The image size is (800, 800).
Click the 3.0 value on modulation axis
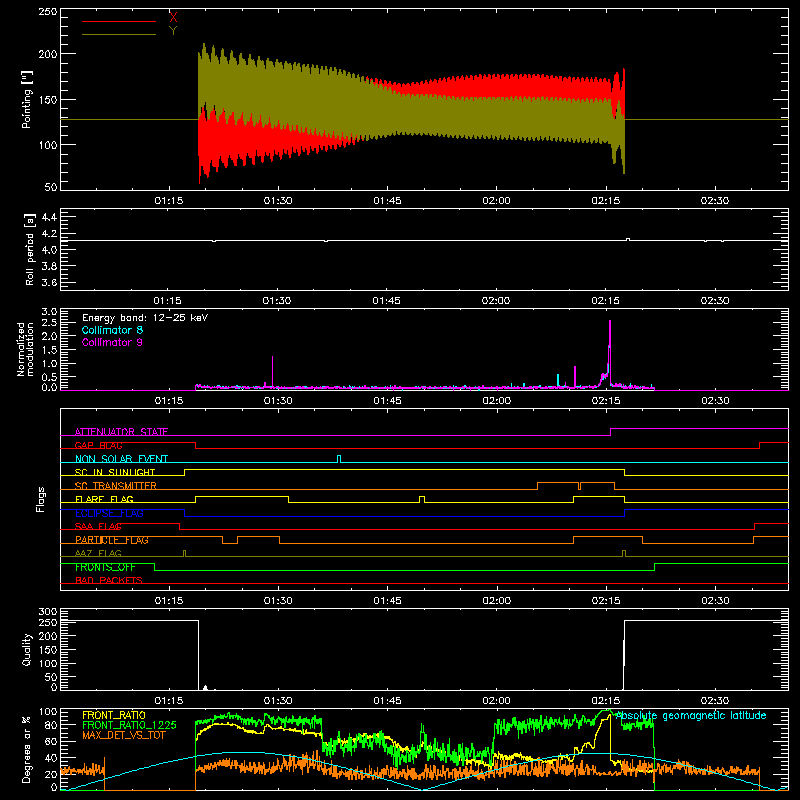[x=49, y=312]
